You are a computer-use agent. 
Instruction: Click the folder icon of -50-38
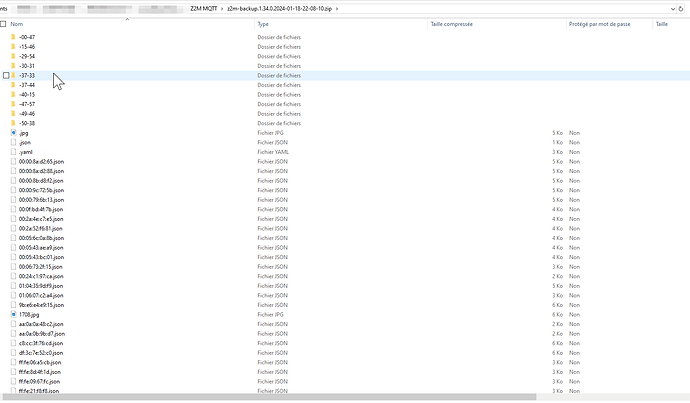tap(13, 123)
